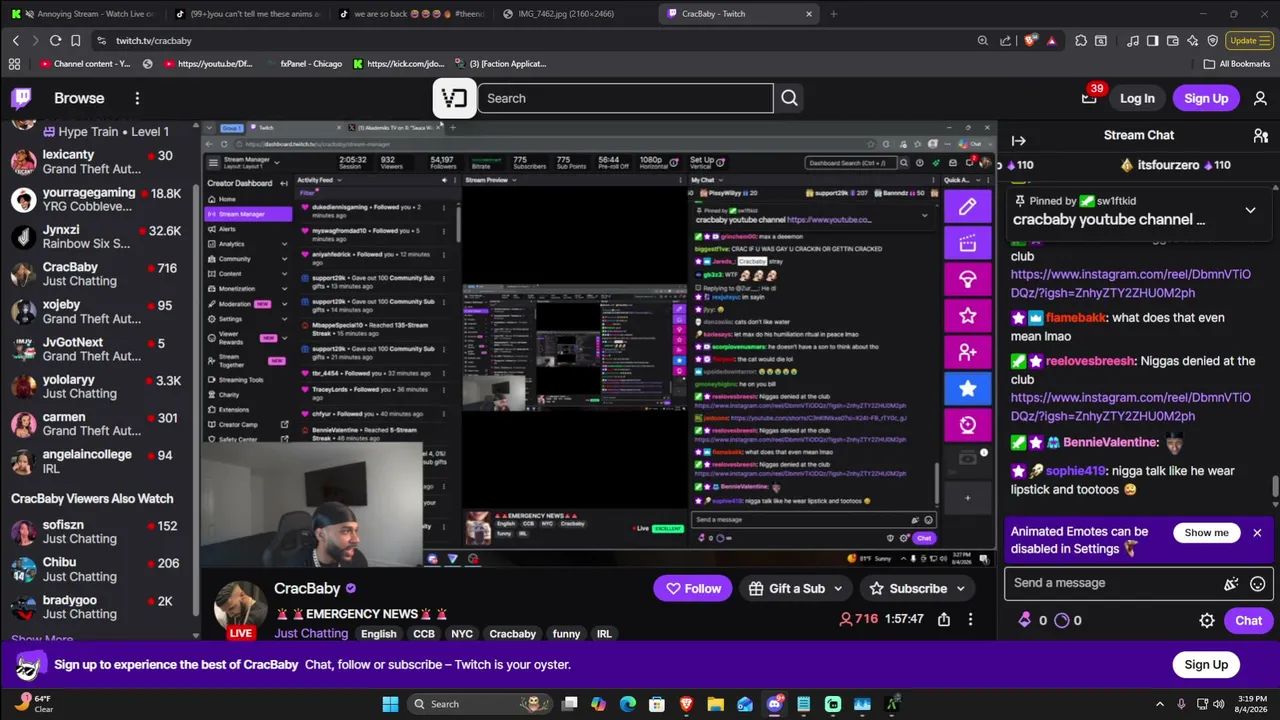1280x720 pixels.
Task: Open flamebakk's profile from chat
Action: coord(1076,318)
